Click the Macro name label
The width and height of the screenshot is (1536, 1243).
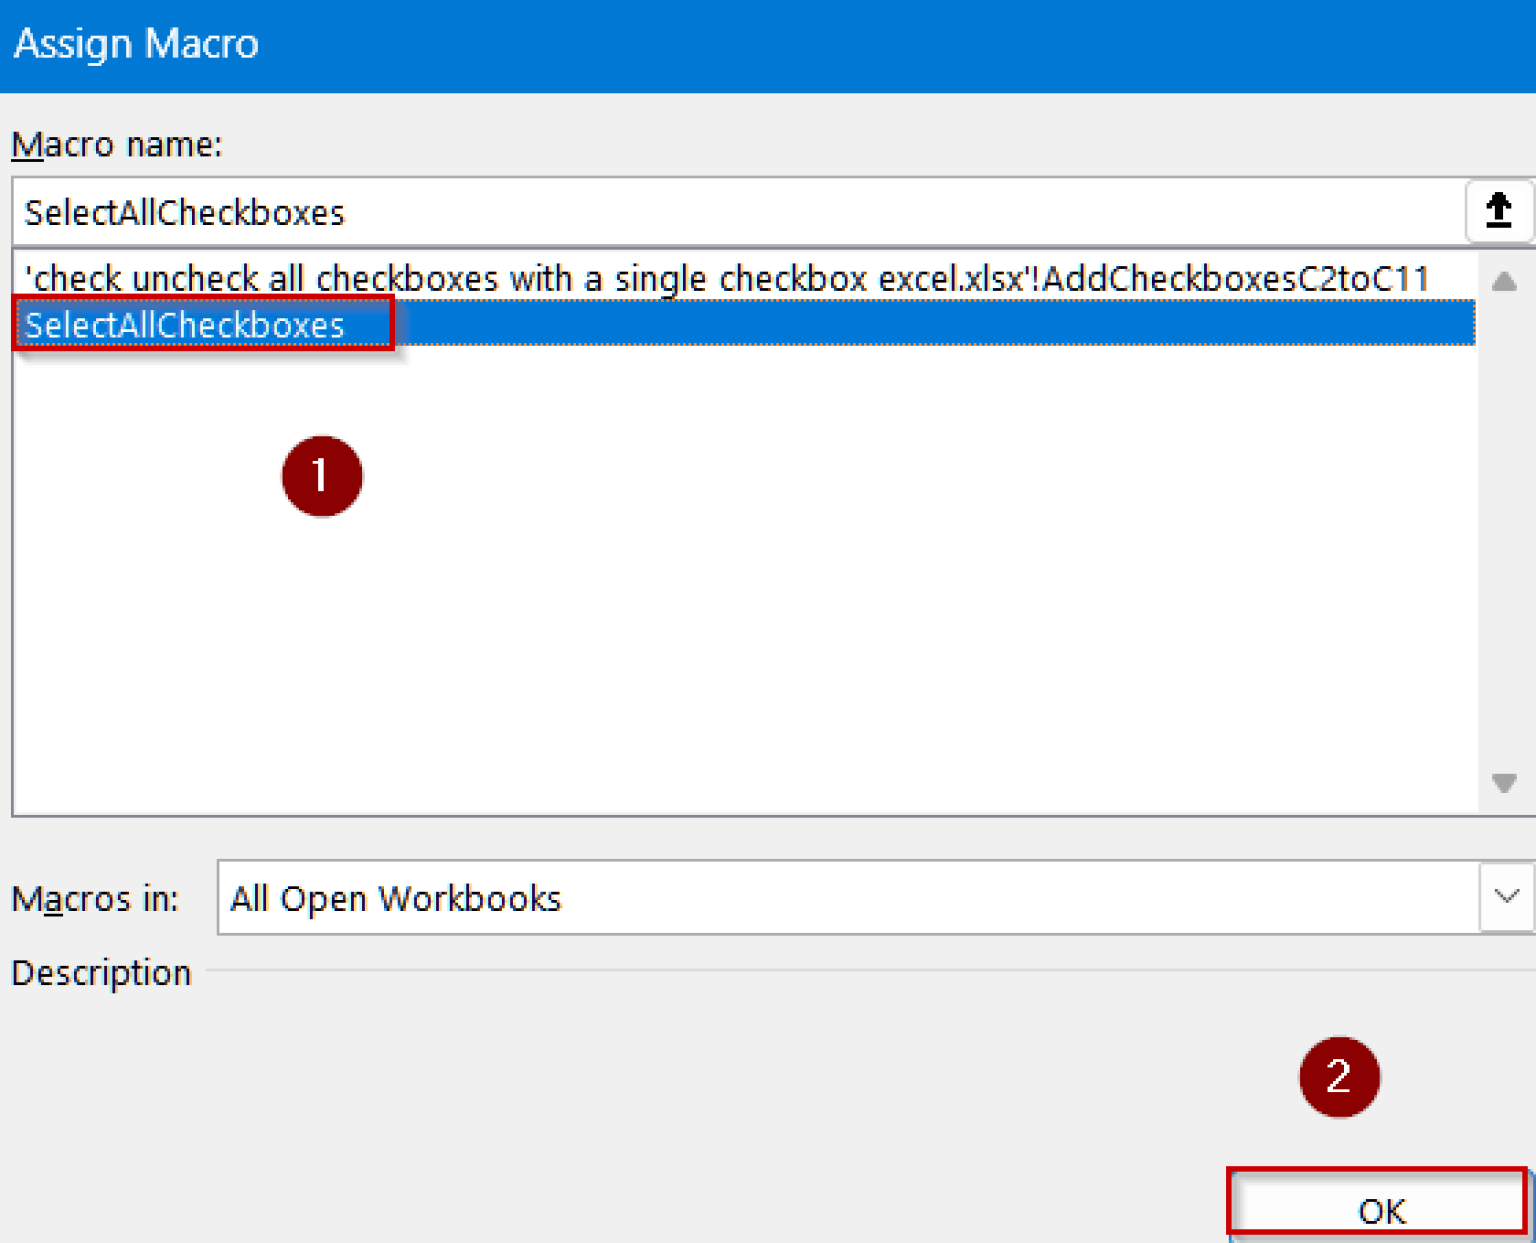coord(117,144)
